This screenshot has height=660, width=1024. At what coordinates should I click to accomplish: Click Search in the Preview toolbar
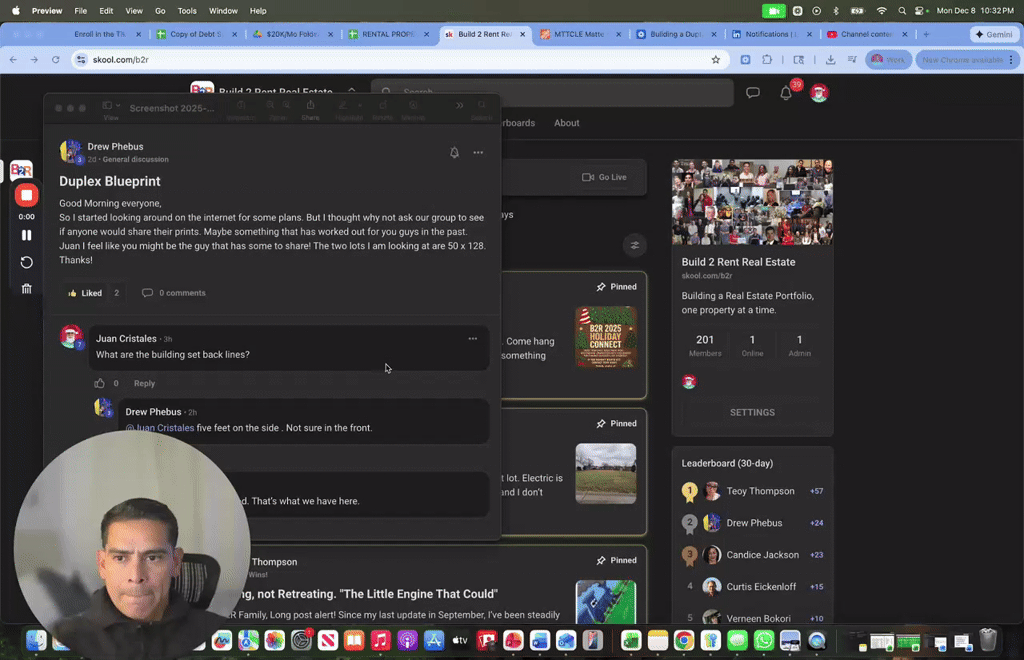(x=481, y=110)
